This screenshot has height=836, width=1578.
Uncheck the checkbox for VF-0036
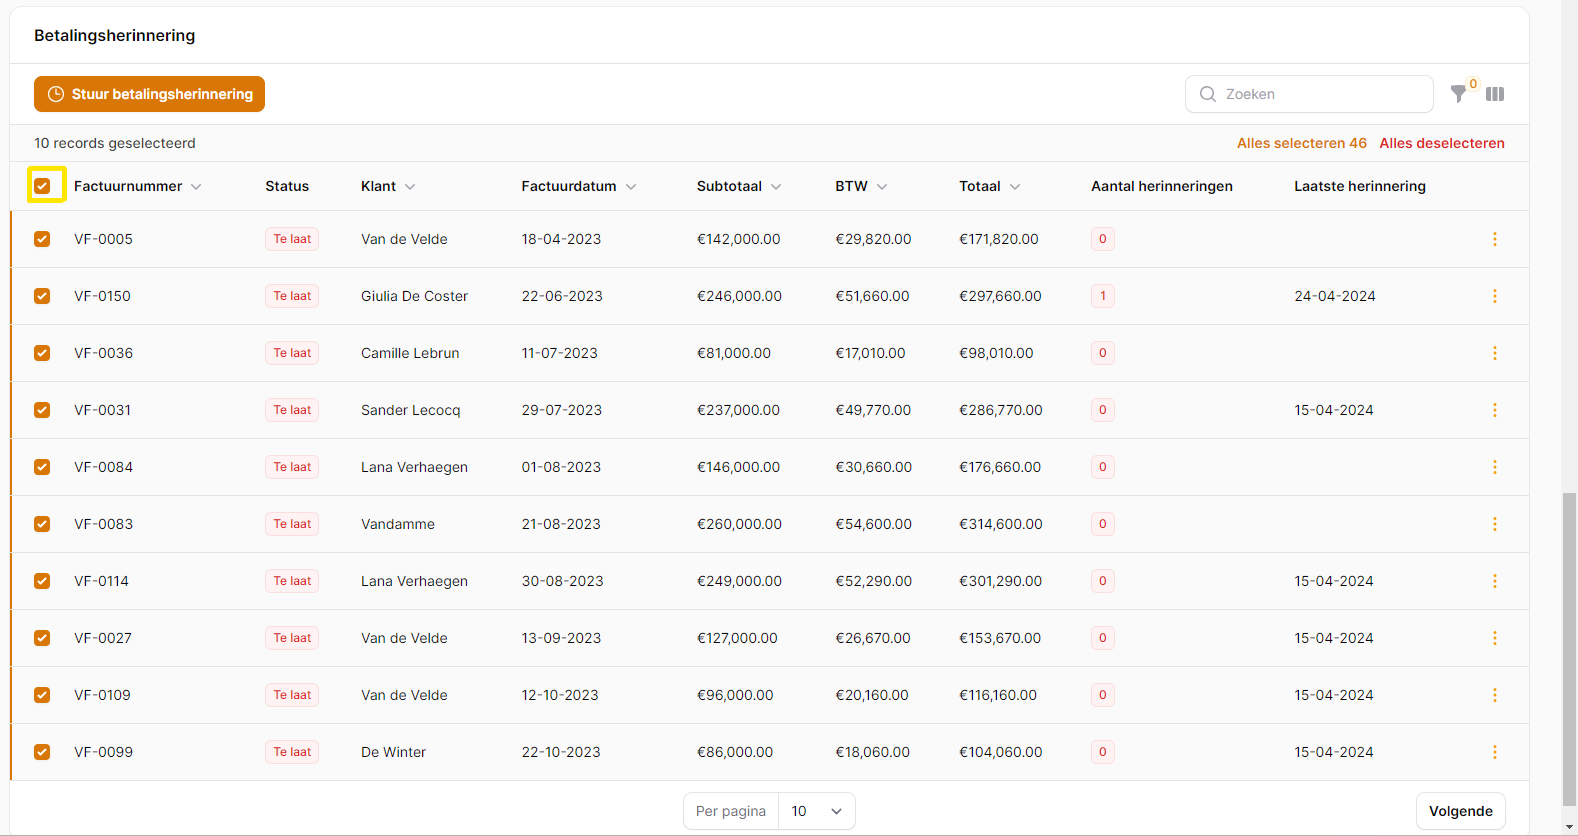coord(42,353)
